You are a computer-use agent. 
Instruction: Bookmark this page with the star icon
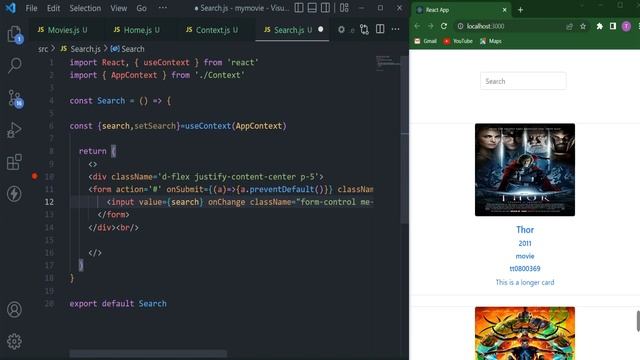tap(583, 26)
